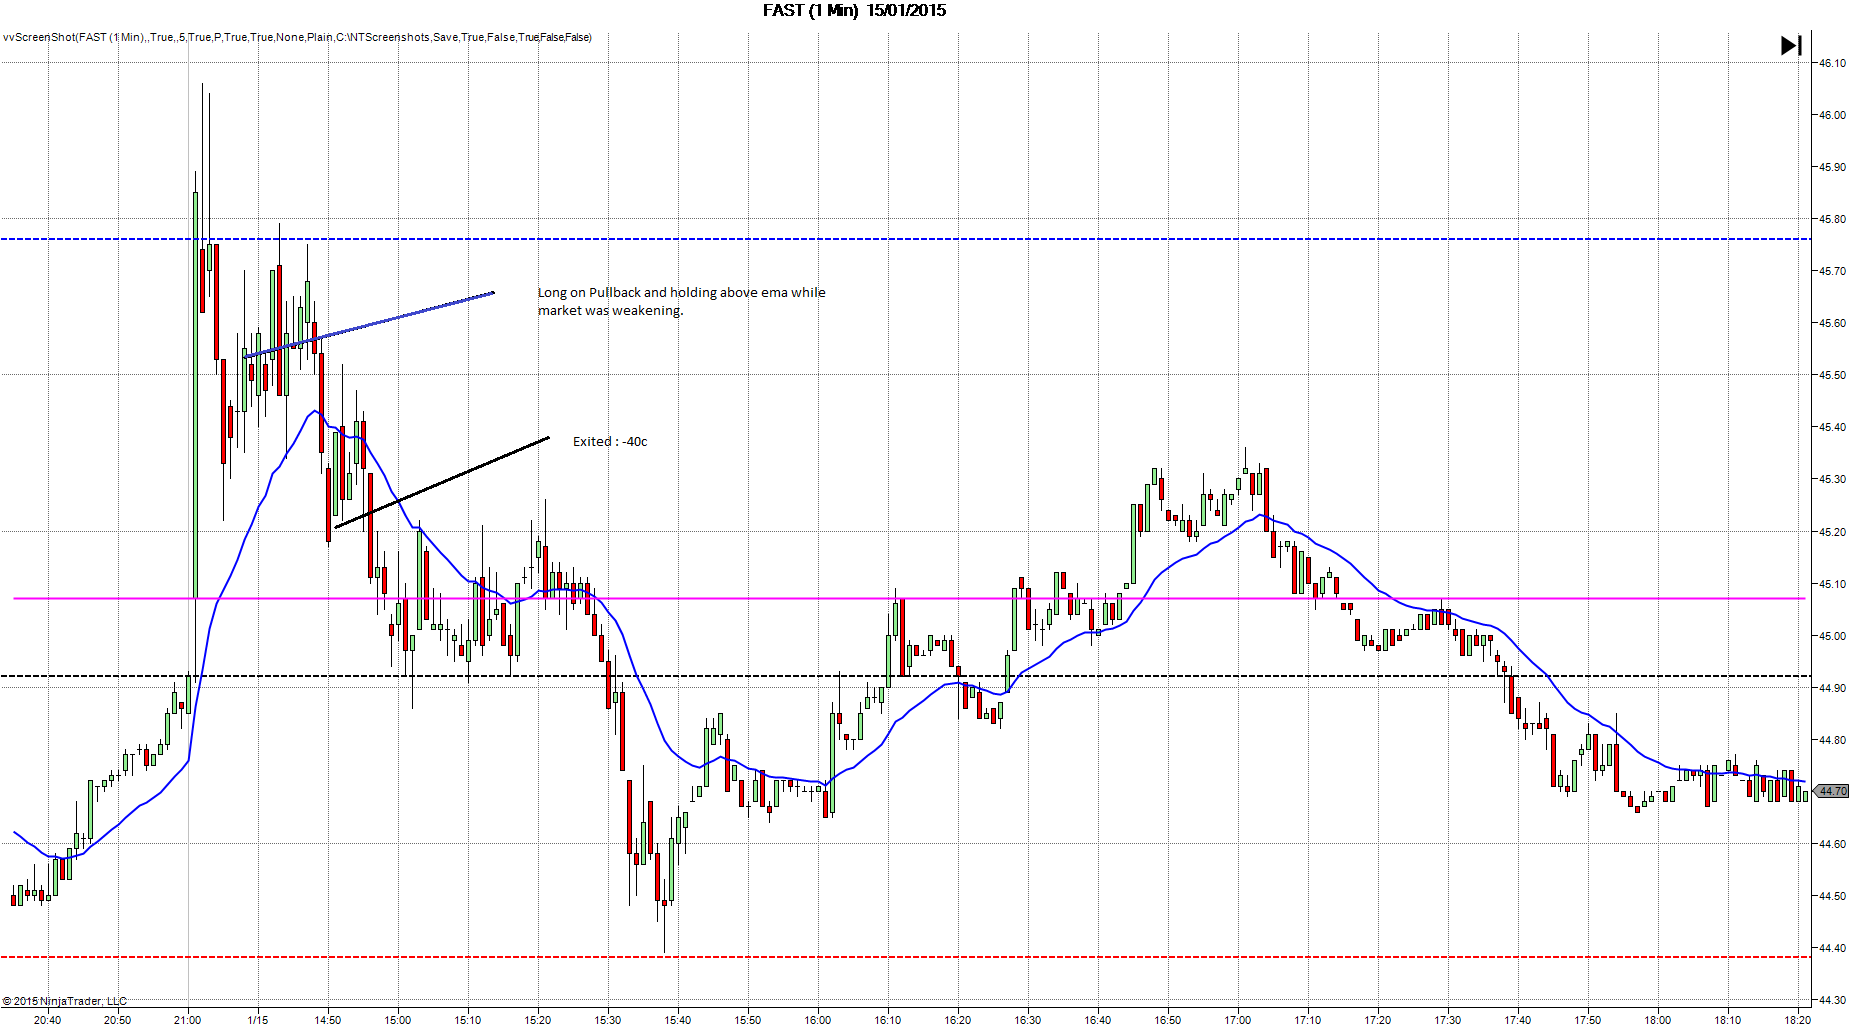Click the 45.80 price axis label
This screenshot has width=1858, height=1034.
(1832, 219)
